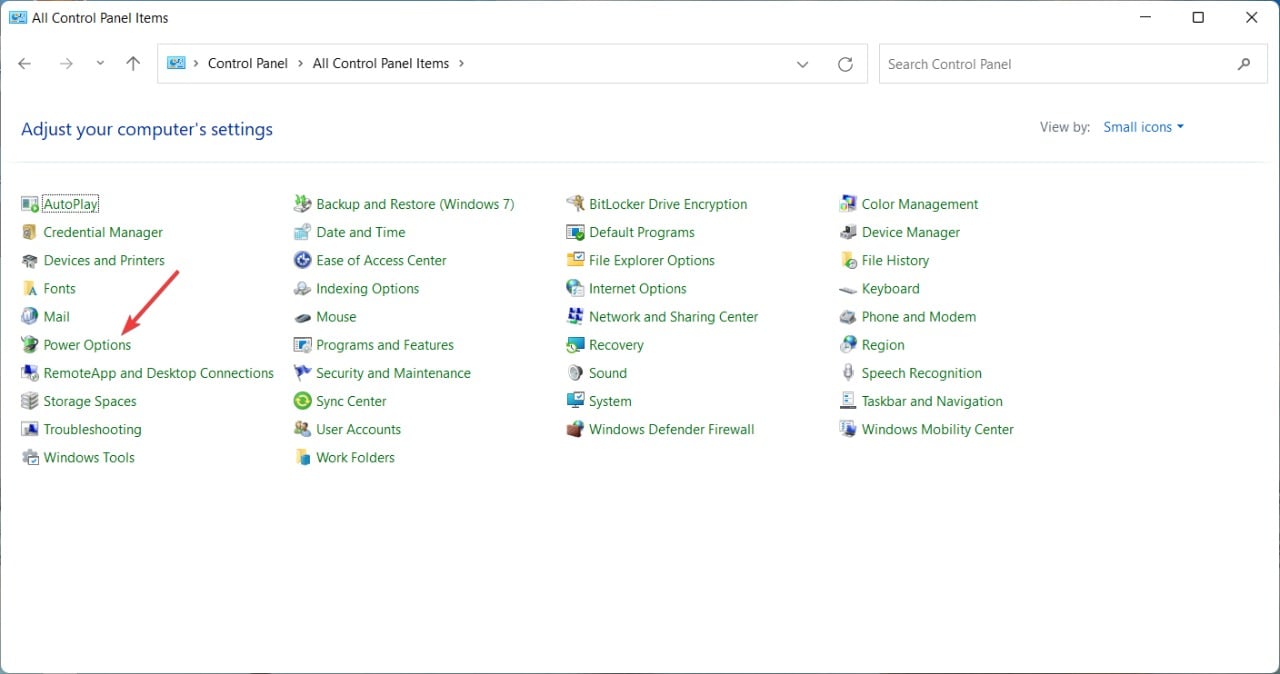Open File Explorer Options link
This screenshot has width=1280, height=674.
pos(652,260)
